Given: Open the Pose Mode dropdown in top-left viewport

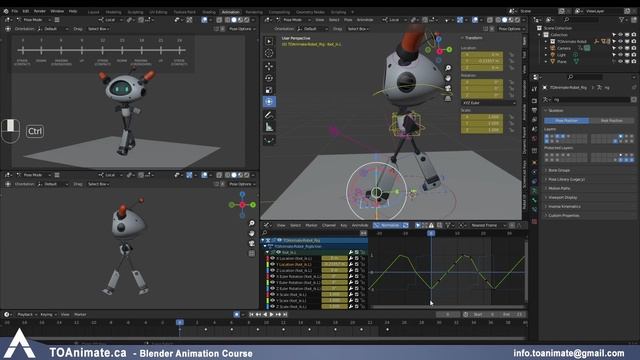Looking at the screenshot, I should (33, 20).
